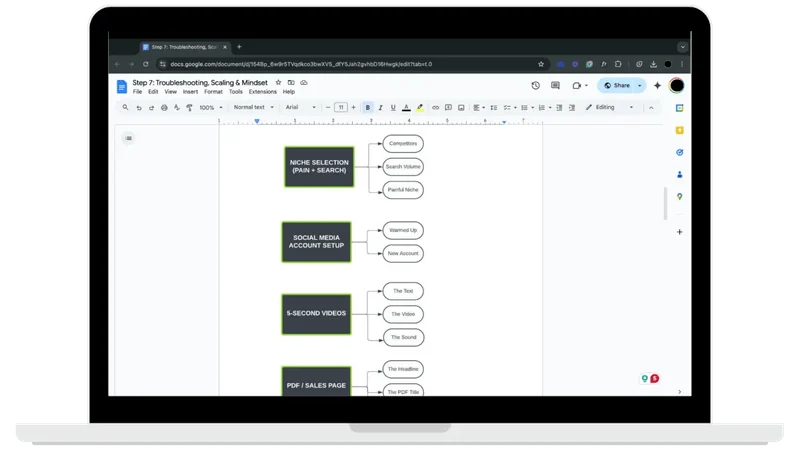Activate the paint format tool
The width and height of the screenshot is (800, 450).
(x=189, y=108)
